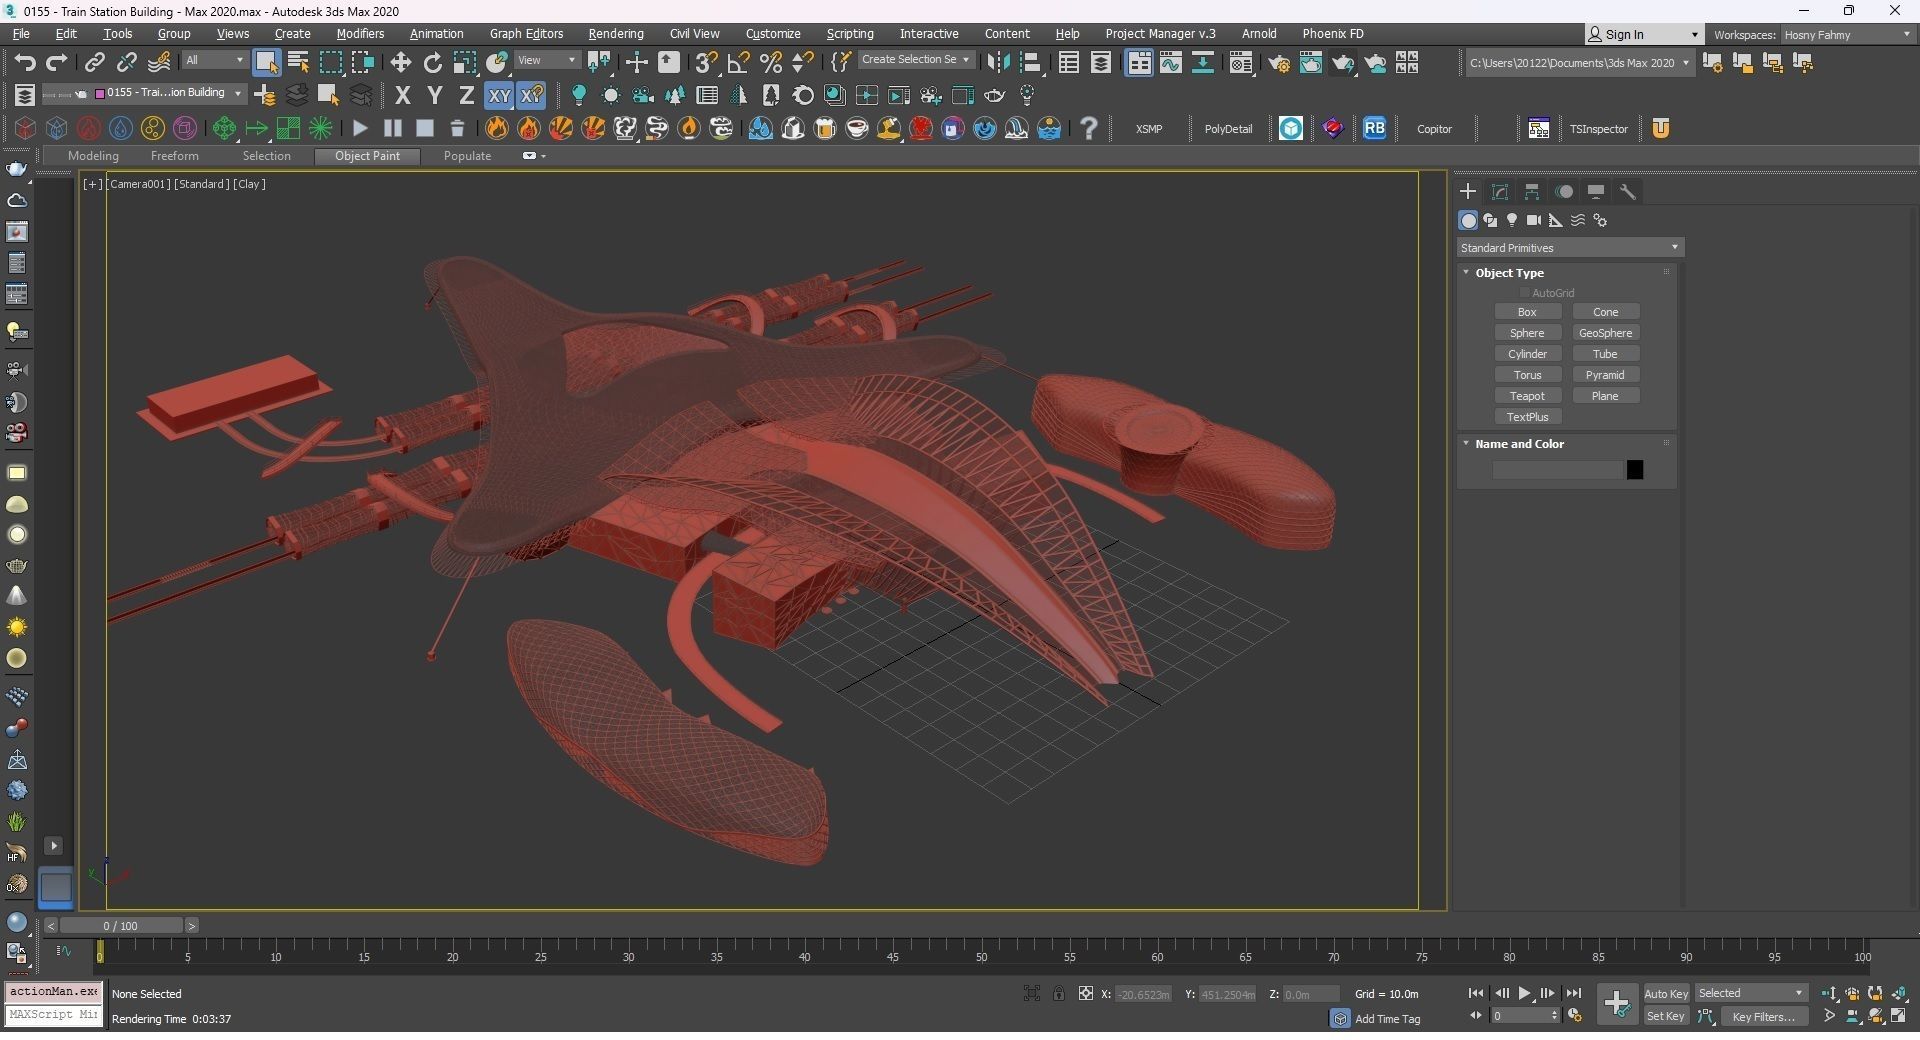Click the Mirror tool icon
This screenshot has width=1920, height=1040.
997,63
